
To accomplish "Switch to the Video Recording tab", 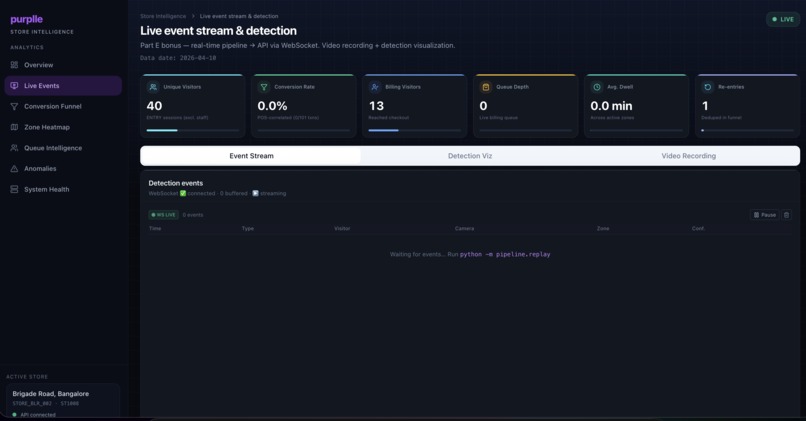I will point(689,156).
